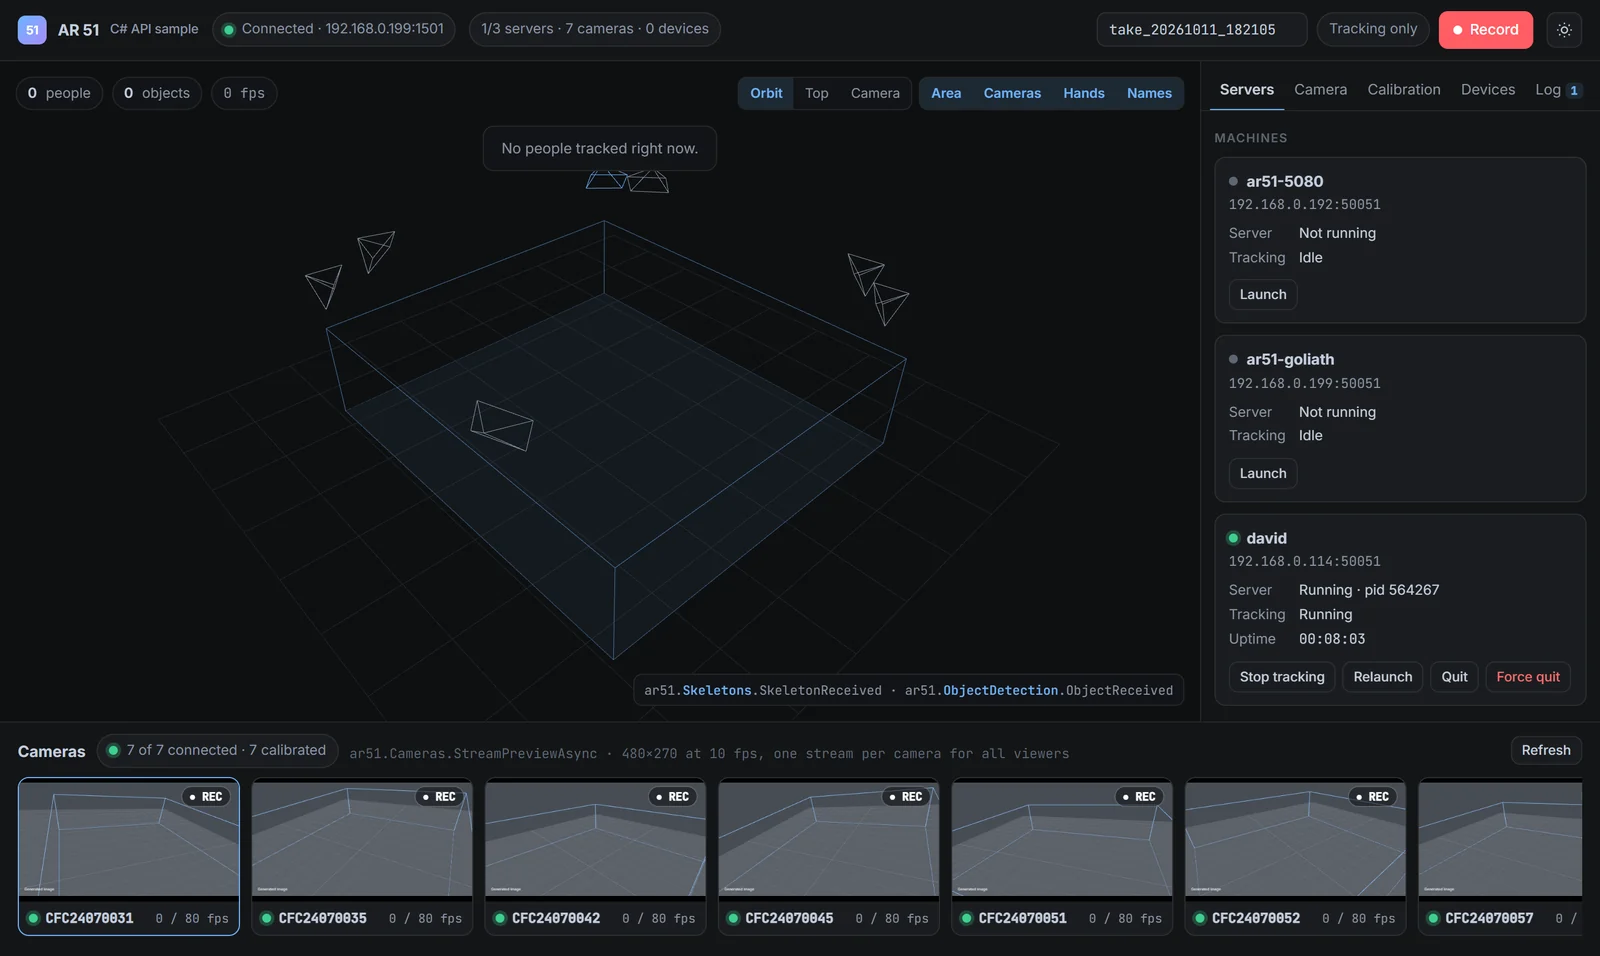Switch to Orbit view mode
The height and width of the screenshot is (956, 1600).
[x=766, y=93]
